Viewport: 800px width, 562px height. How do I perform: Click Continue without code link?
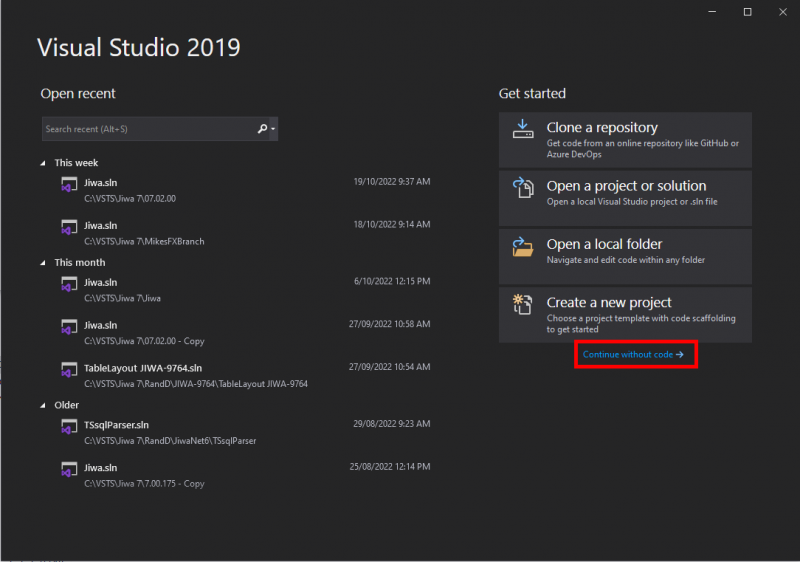coord(633,355)
